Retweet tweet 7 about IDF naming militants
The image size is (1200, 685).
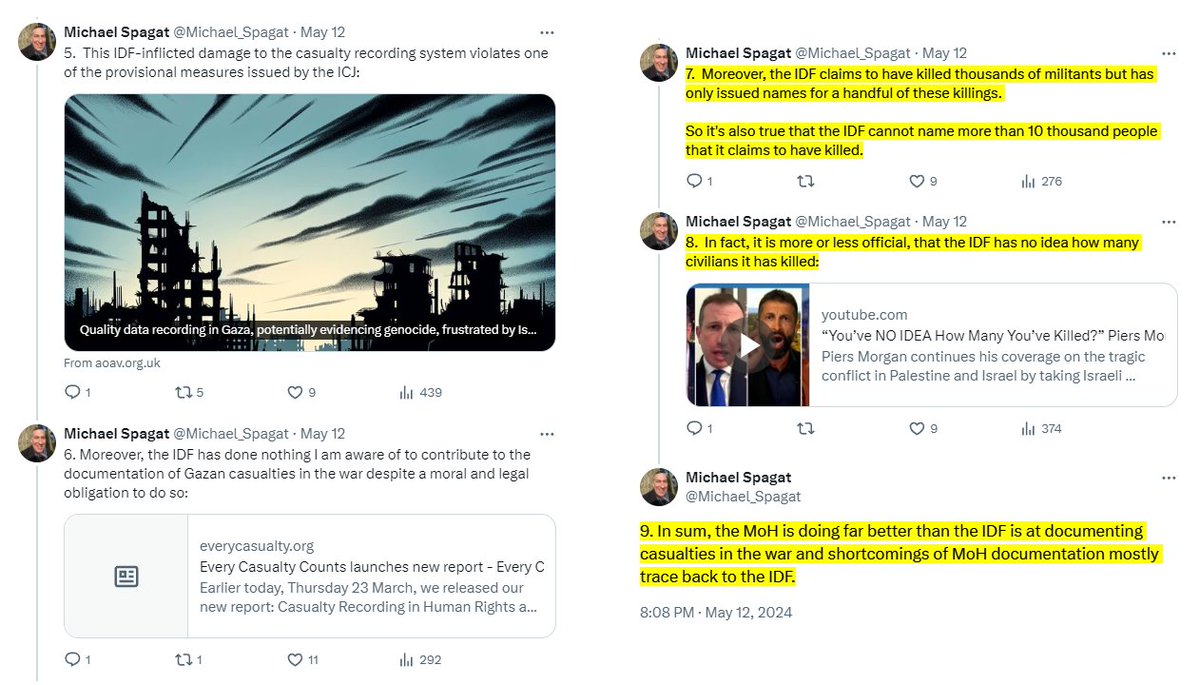click(805, 181)
